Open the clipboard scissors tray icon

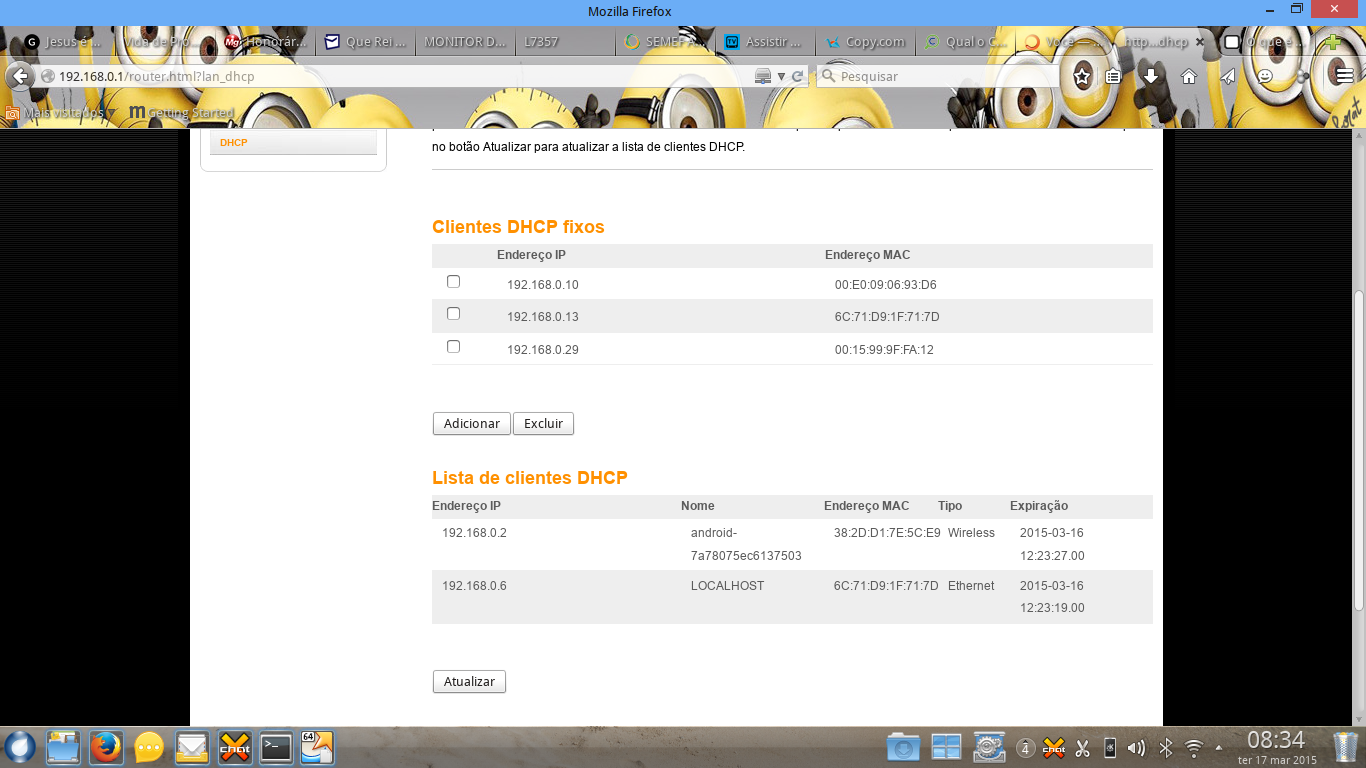tap(1082, 748)
